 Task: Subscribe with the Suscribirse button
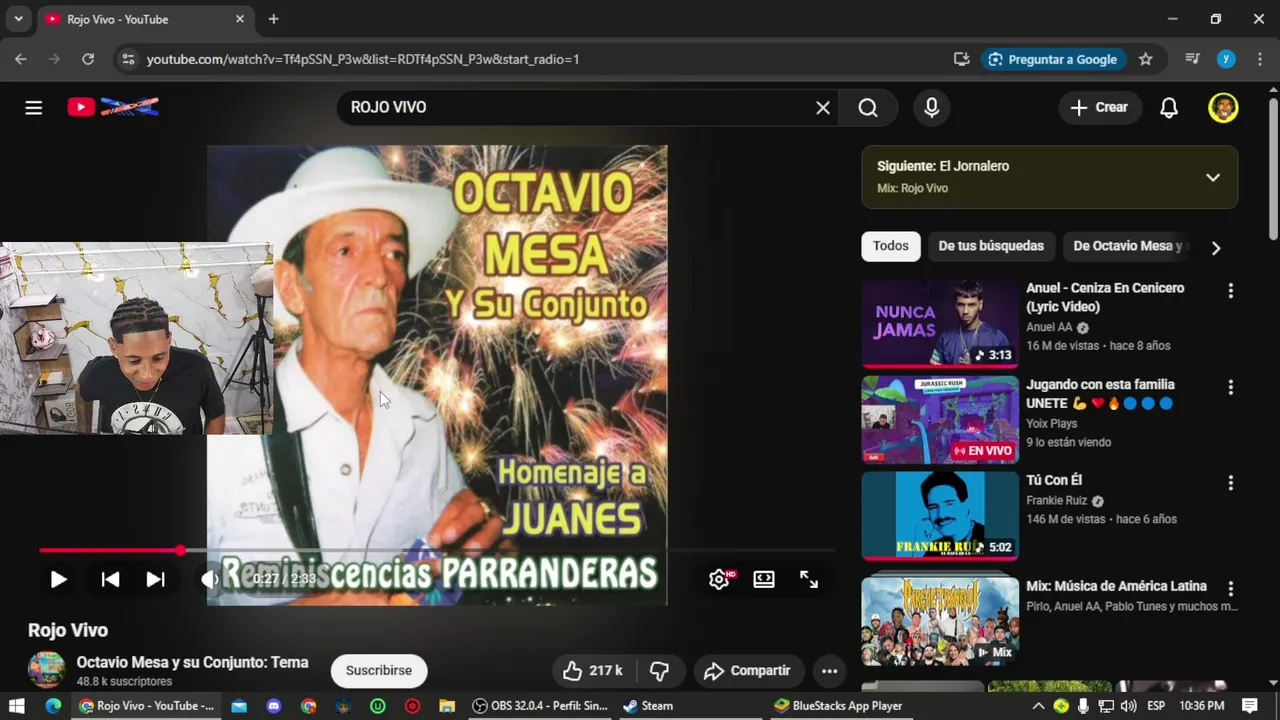[379, 671]
